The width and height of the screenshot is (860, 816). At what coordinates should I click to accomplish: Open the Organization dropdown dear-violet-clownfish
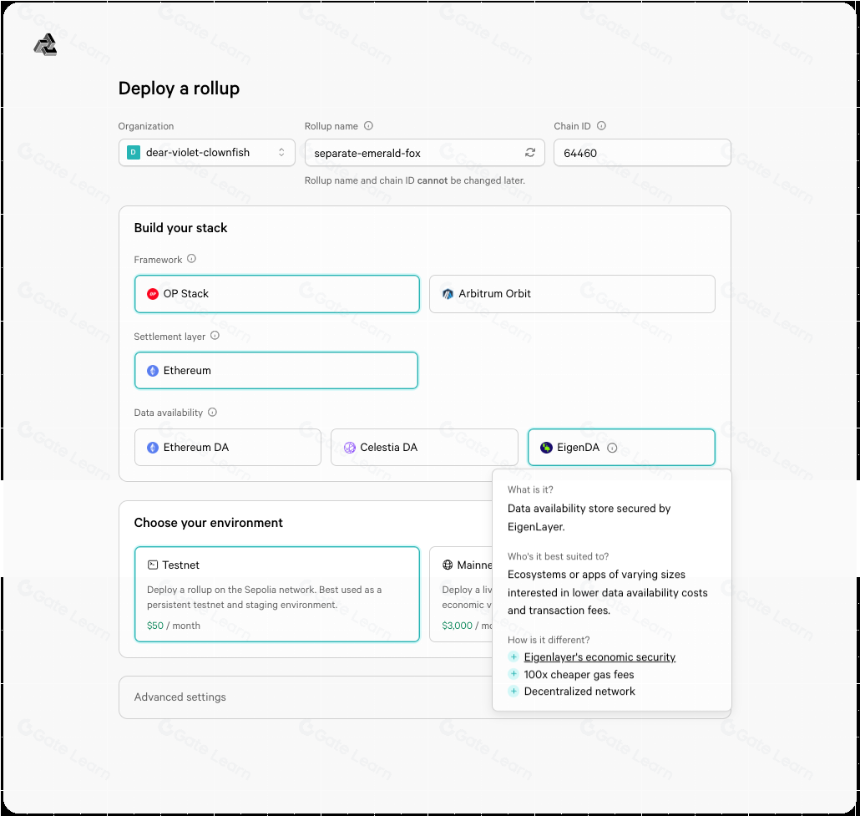(x=207, y=152)
